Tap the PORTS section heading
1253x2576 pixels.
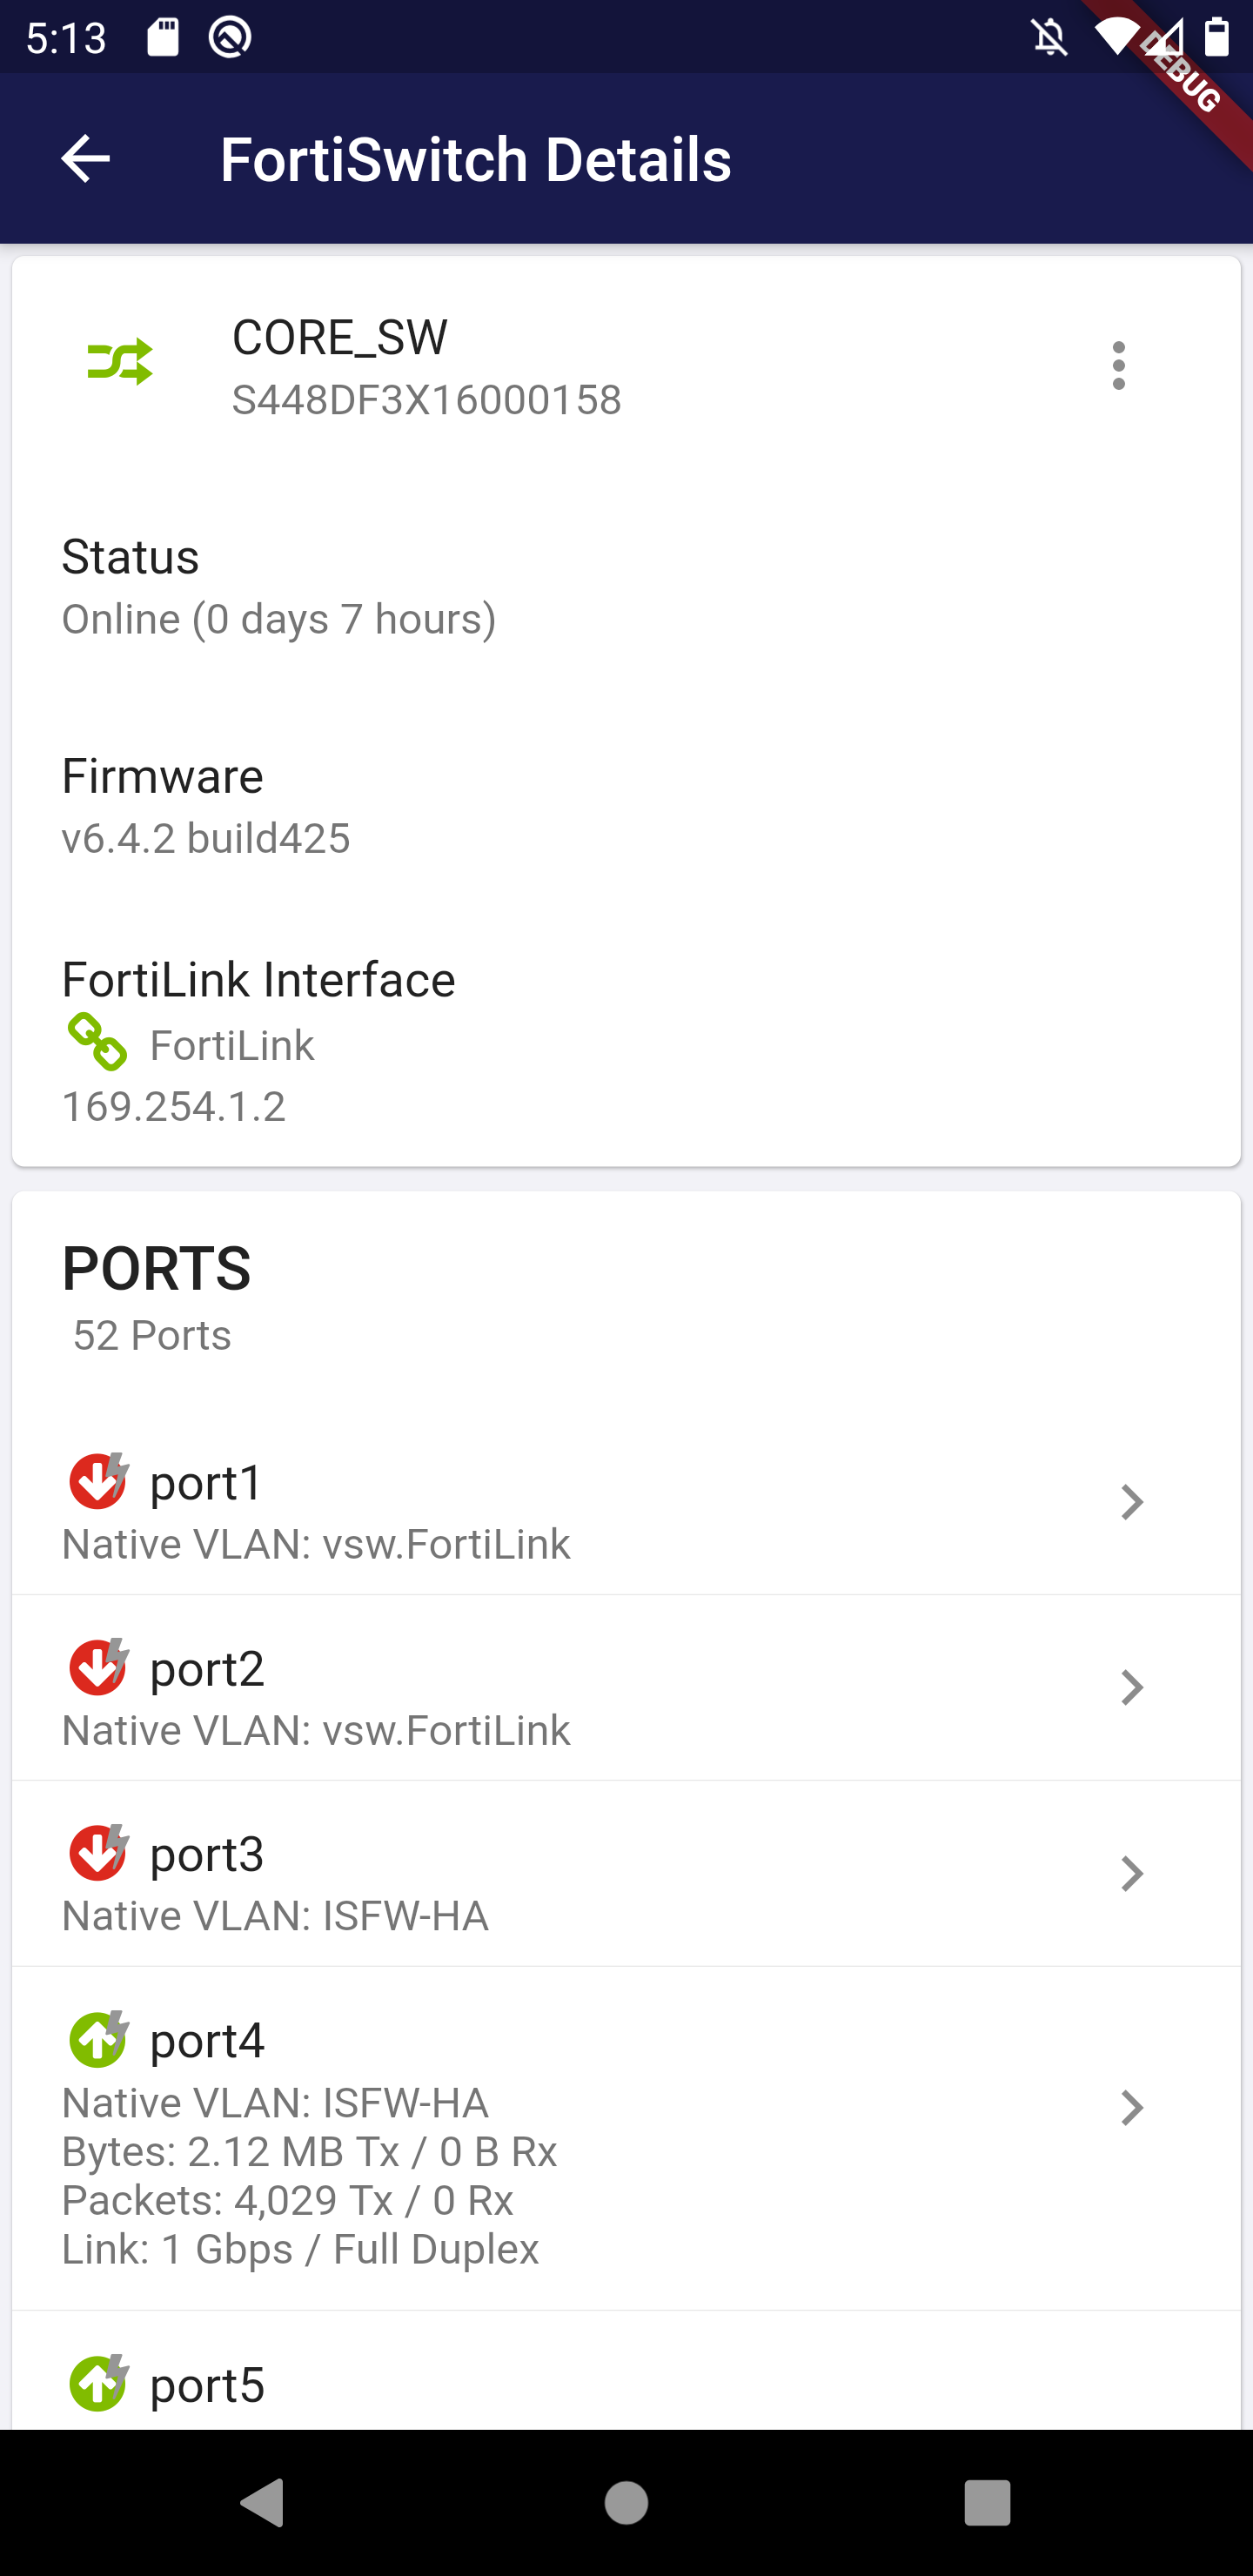[157, 1268]
